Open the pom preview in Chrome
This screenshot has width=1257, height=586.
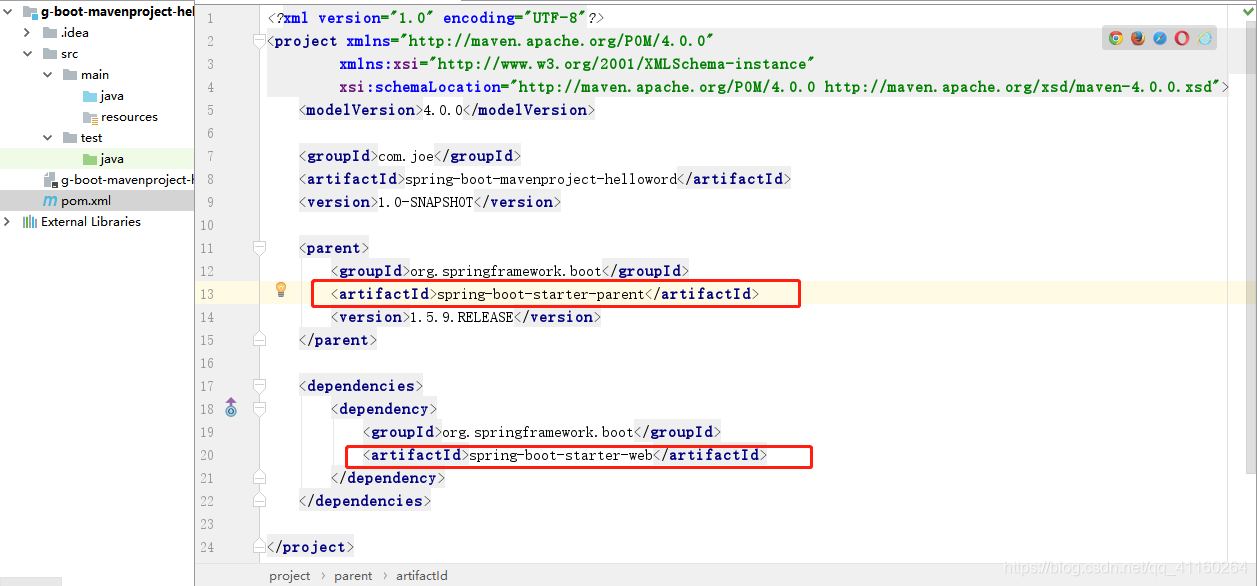pyautogui.click(x=1116, y=38)
